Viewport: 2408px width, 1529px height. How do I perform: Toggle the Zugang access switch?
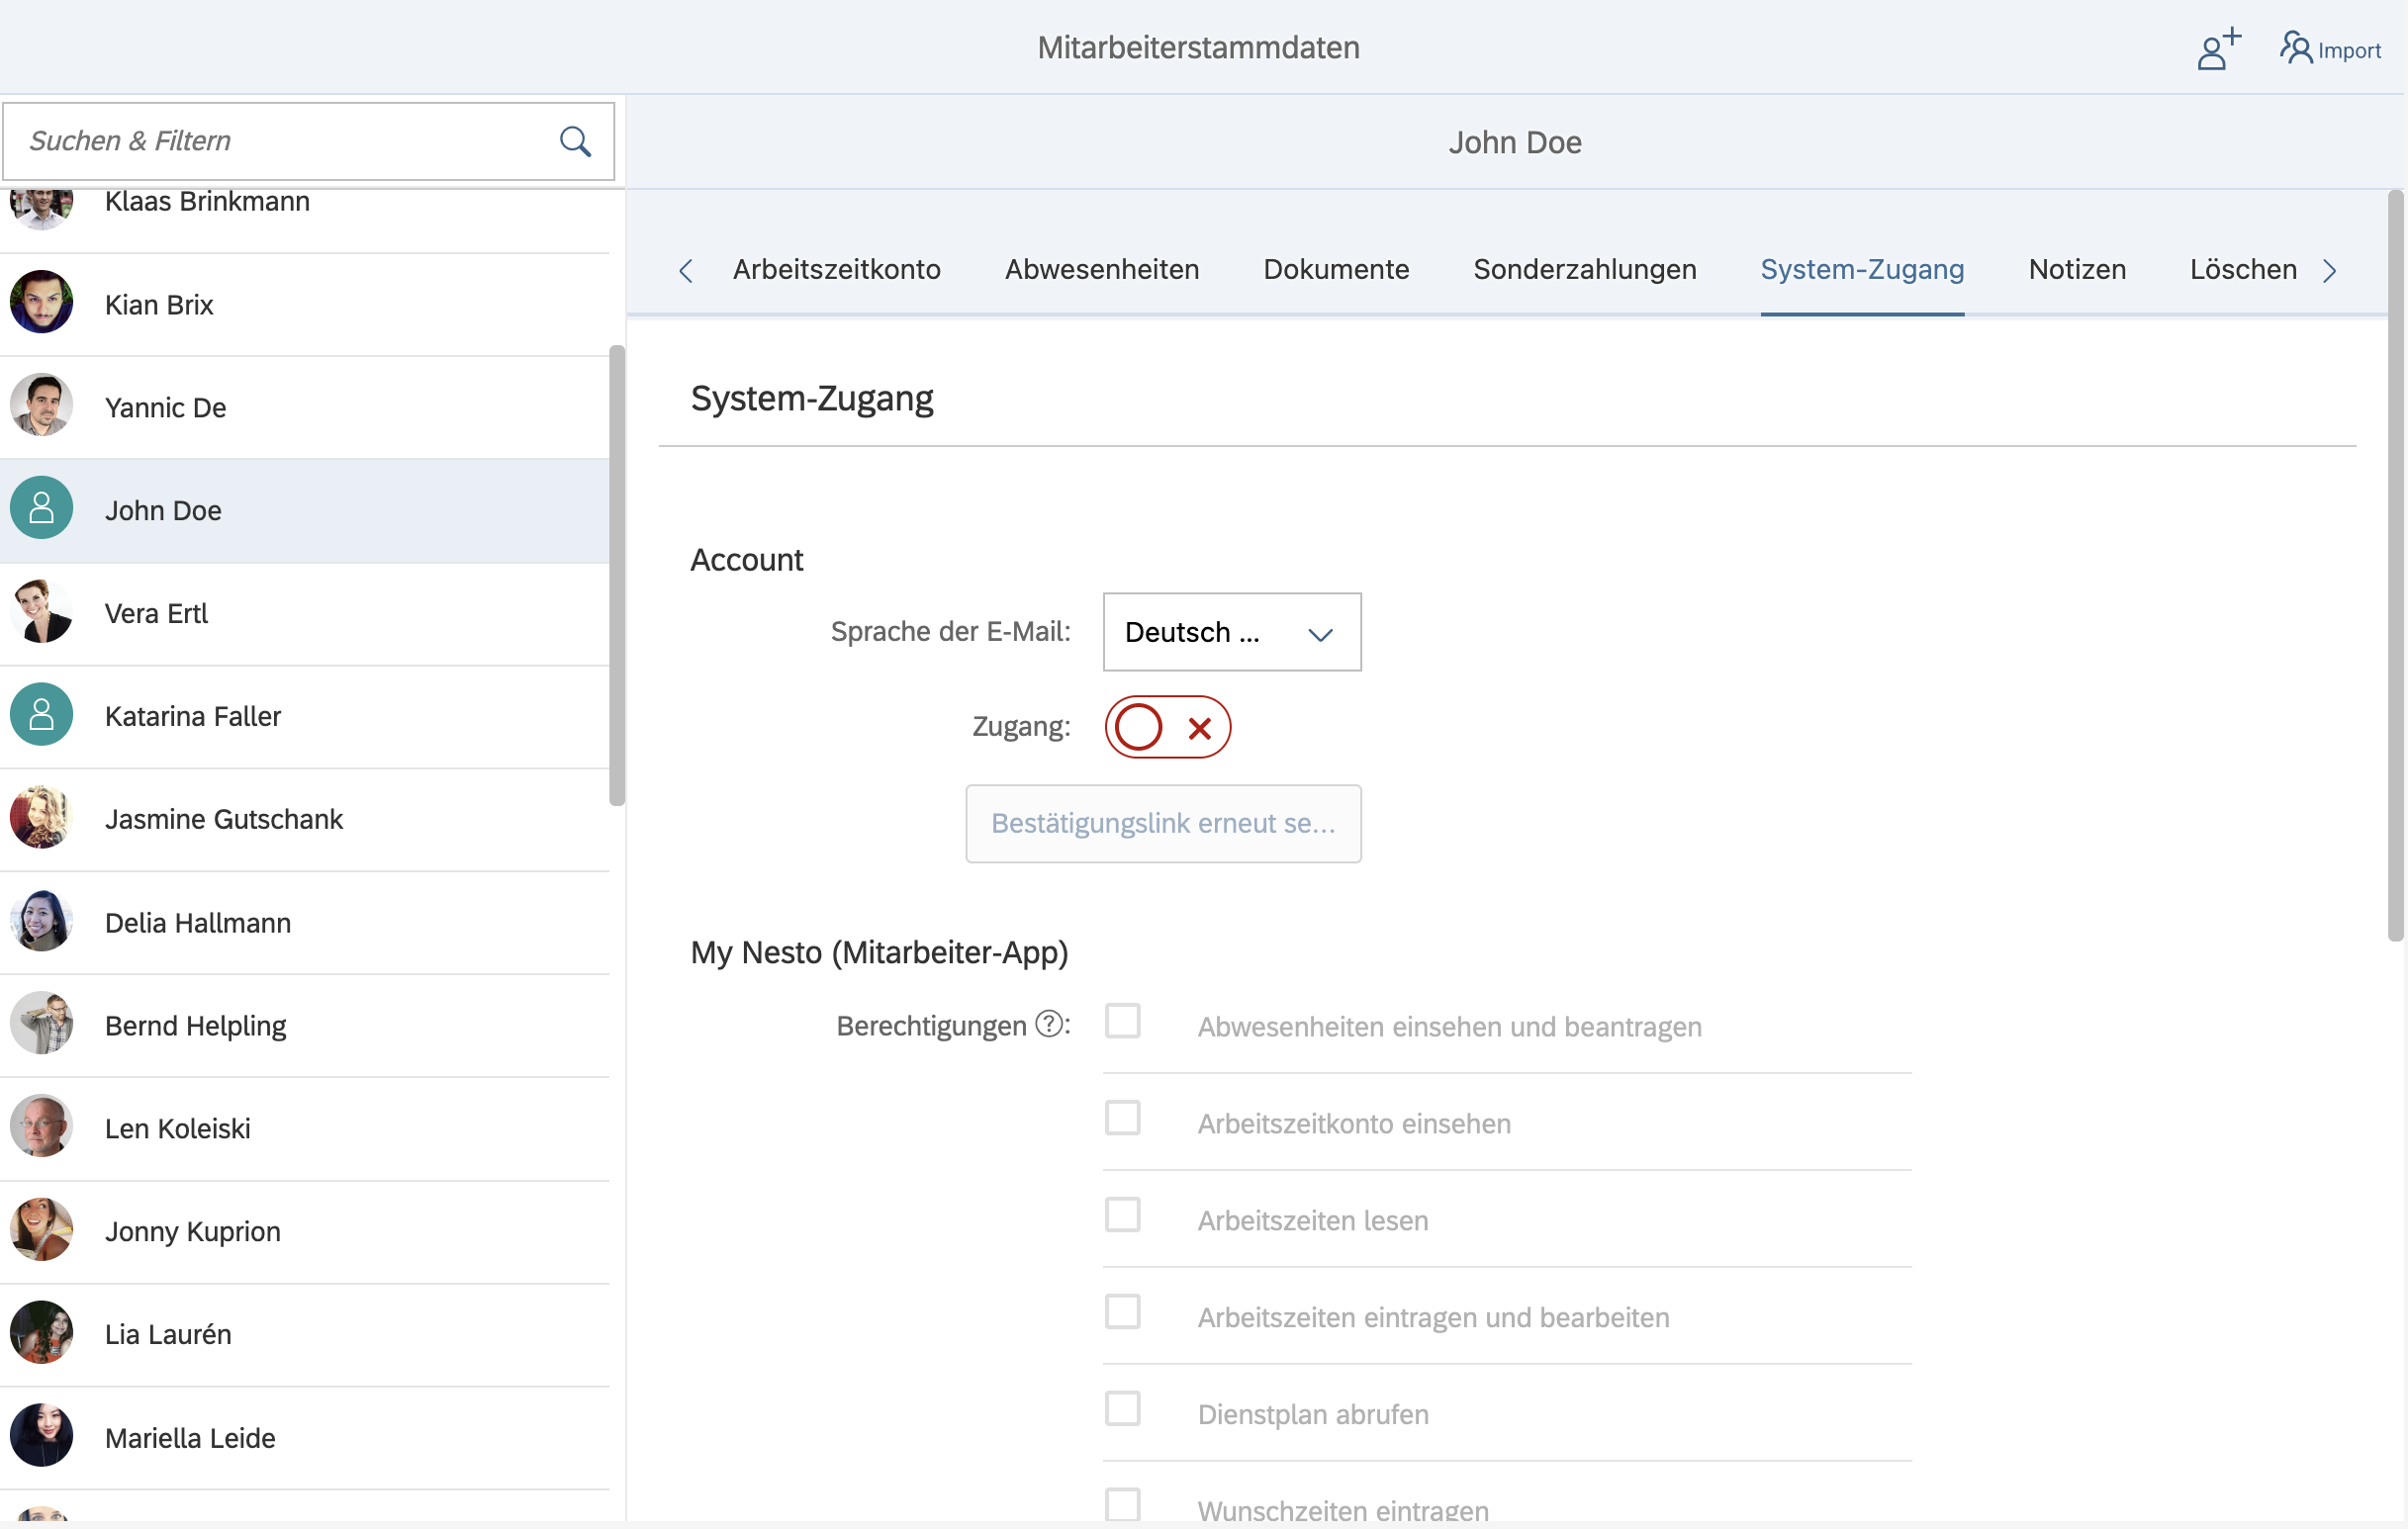1167,727
